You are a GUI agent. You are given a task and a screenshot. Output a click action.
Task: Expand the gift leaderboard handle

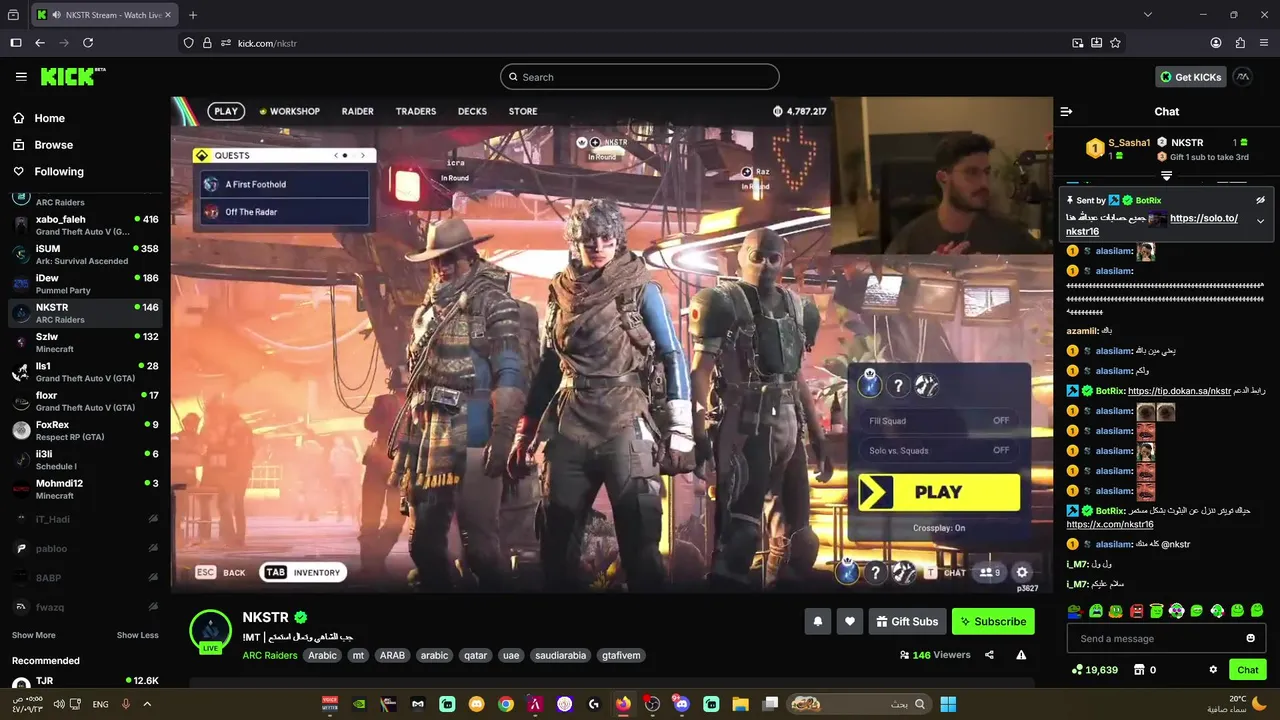(x=1166, y=176)
